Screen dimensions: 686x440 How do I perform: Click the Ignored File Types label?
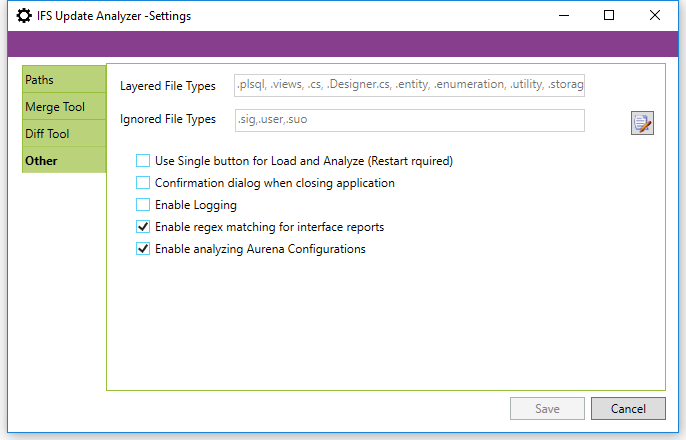pos(168,119)
